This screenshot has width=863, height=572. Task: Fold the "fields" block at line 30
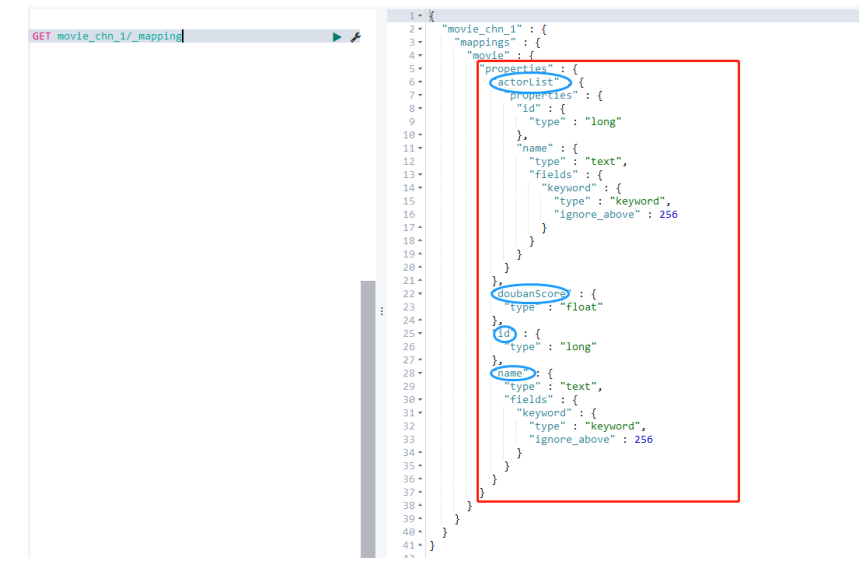[420, 400]
